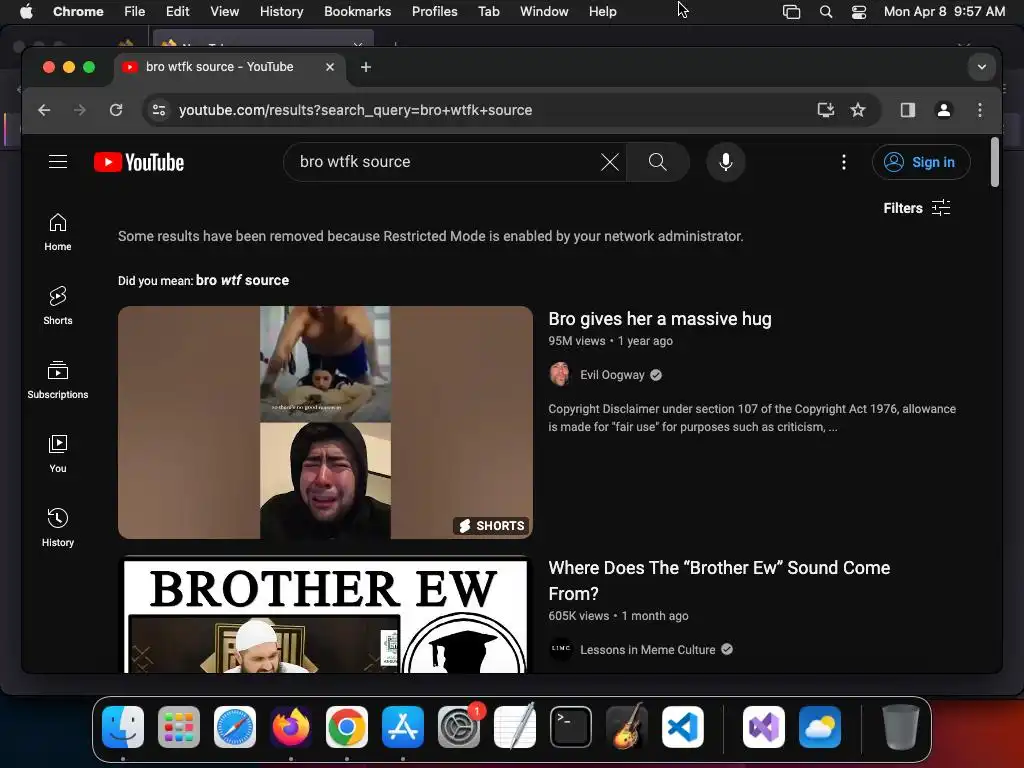The height and width of the screenshot is (768, 1024).
Task: Expand tab search chevron
Action: point(982,67)
